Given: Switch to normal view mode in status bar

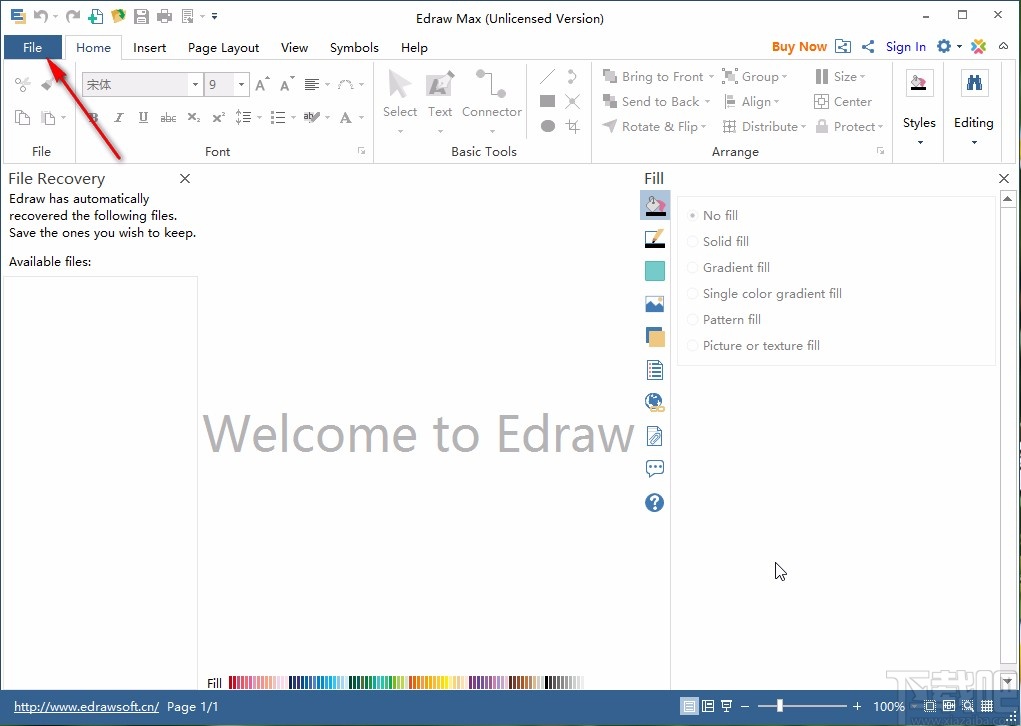Looking at the screenshot, I should point(689,706).
